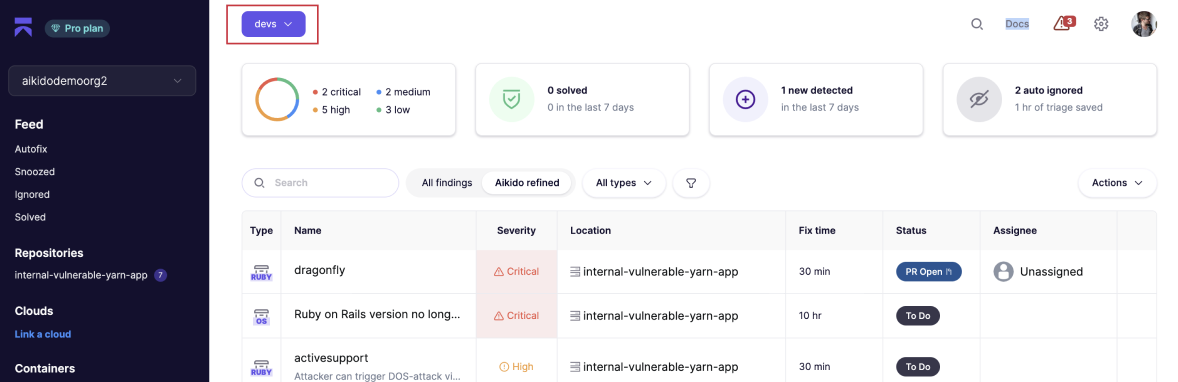Open Ignored findings in the sidebar
Image resolution: width=1178 pixels, height=382 pixels.
click(32, 195)
